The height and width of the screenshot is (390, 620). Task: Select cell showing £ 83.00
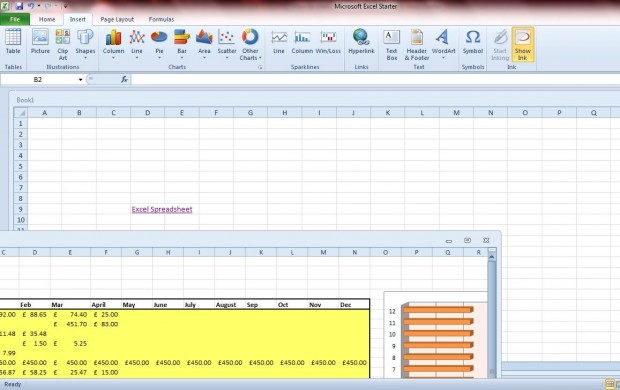pyautogui.click(x=106, y=324)
